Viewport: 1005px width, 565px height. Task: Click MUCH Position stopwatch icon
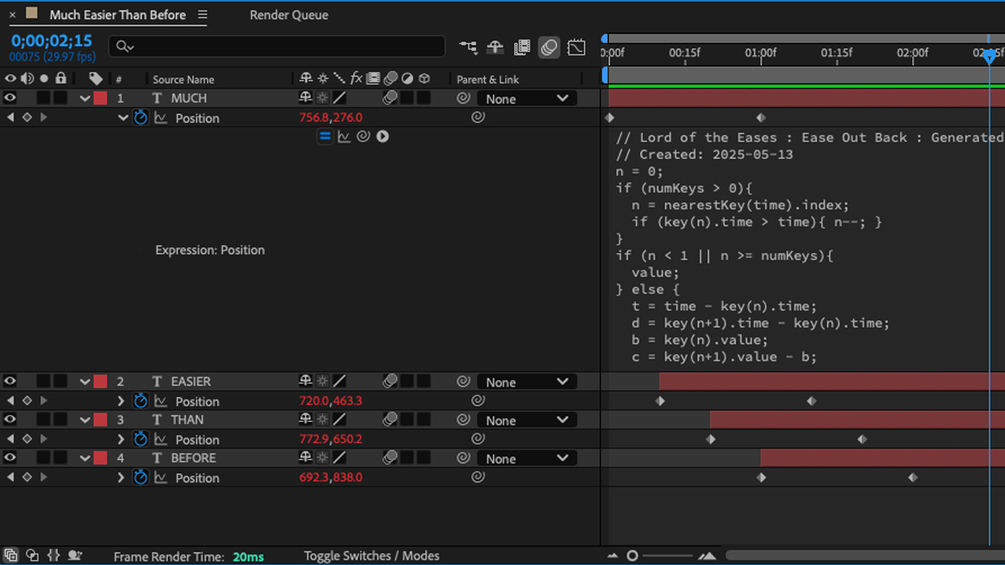coord(140,118)
